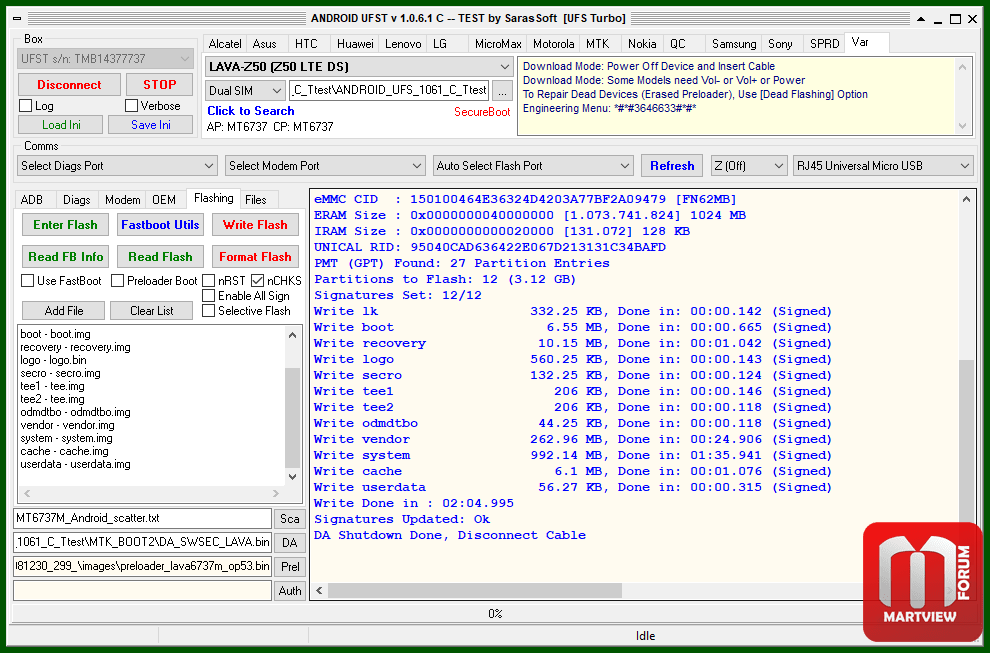Uncheck the nCHKS checkbox
This screenshot has height=653, width=990.
[257, 280]
